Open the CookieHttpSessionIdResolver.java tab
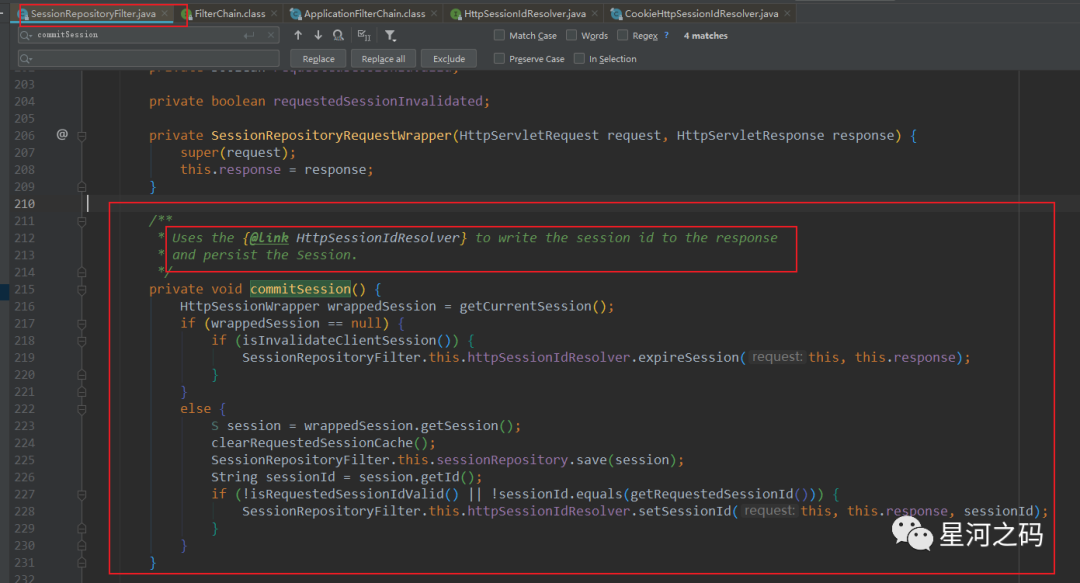This screenshot has width=1080, height=583. click(x=701, y=14)
